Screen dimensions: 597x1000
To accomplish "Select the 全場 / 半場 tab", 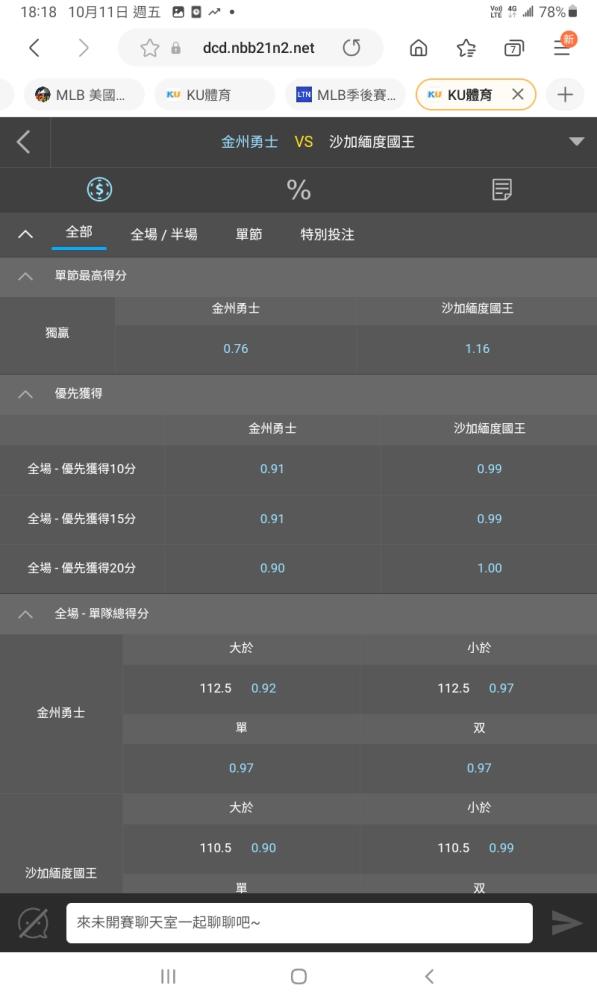I will coord(164,234).
